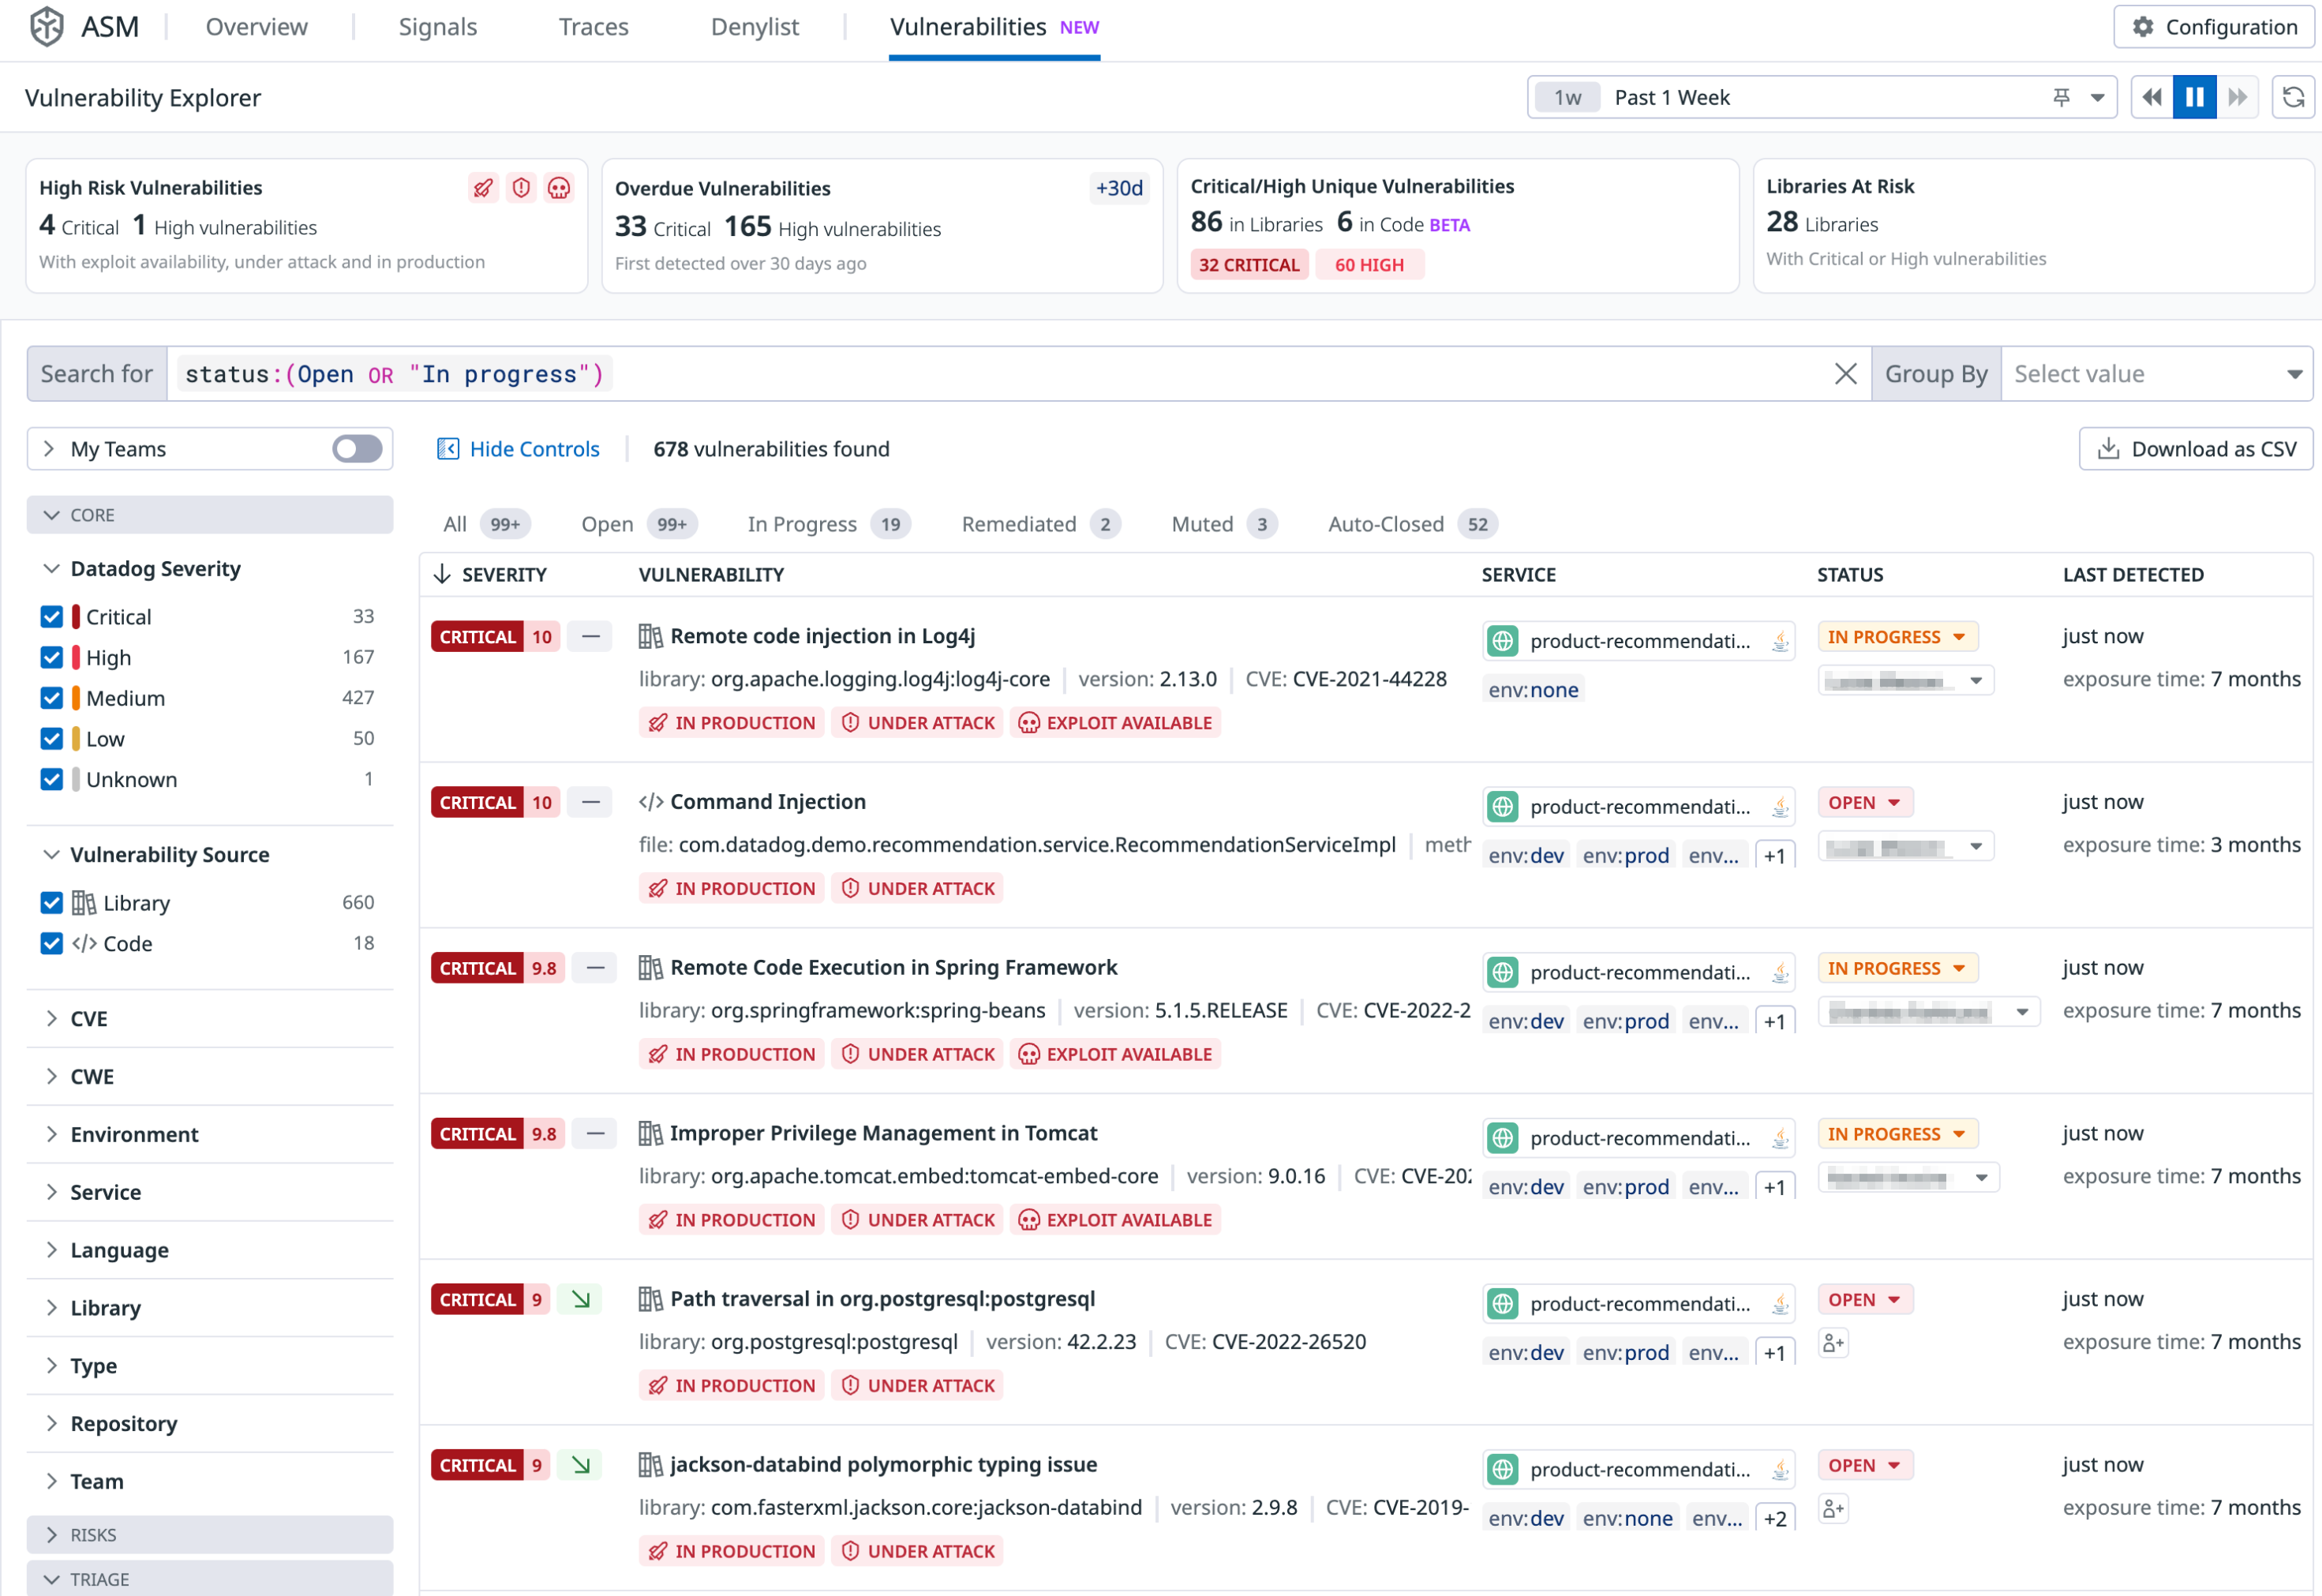Pause live updates with the pause icon
Viewport: 2322px width, 1596px height.
pyautogui.click(x=2194, y=97)
